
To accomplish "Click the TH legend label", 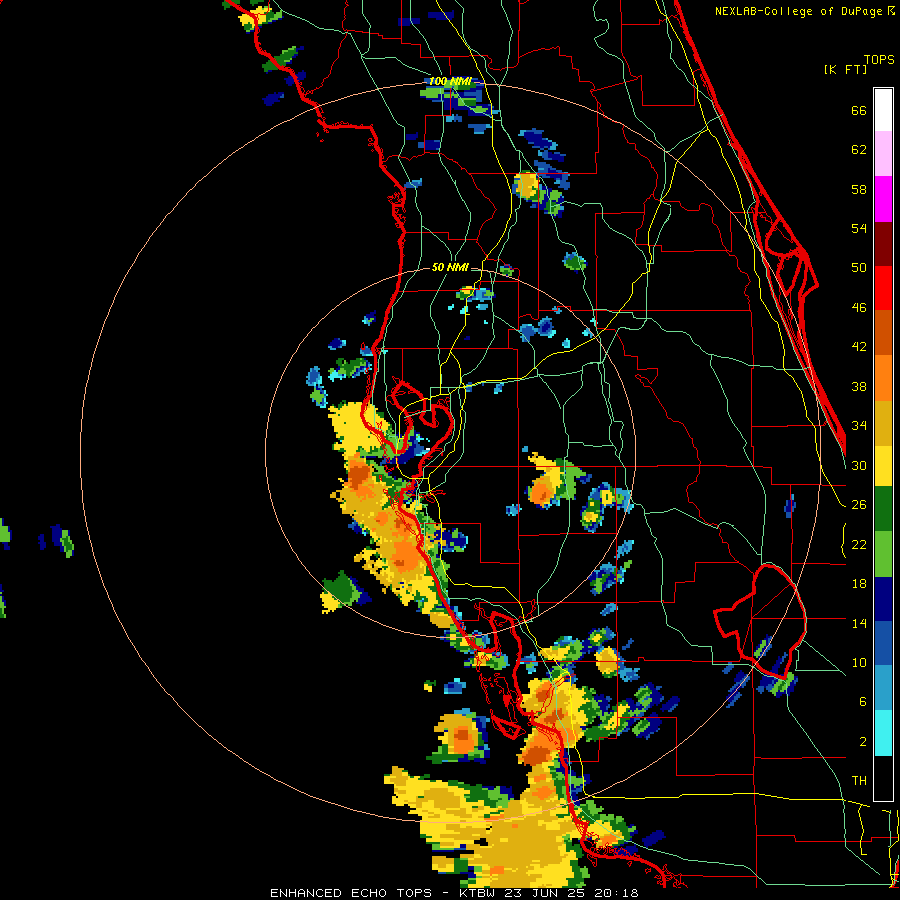I will pyautogui.click(x=859, y=781).
